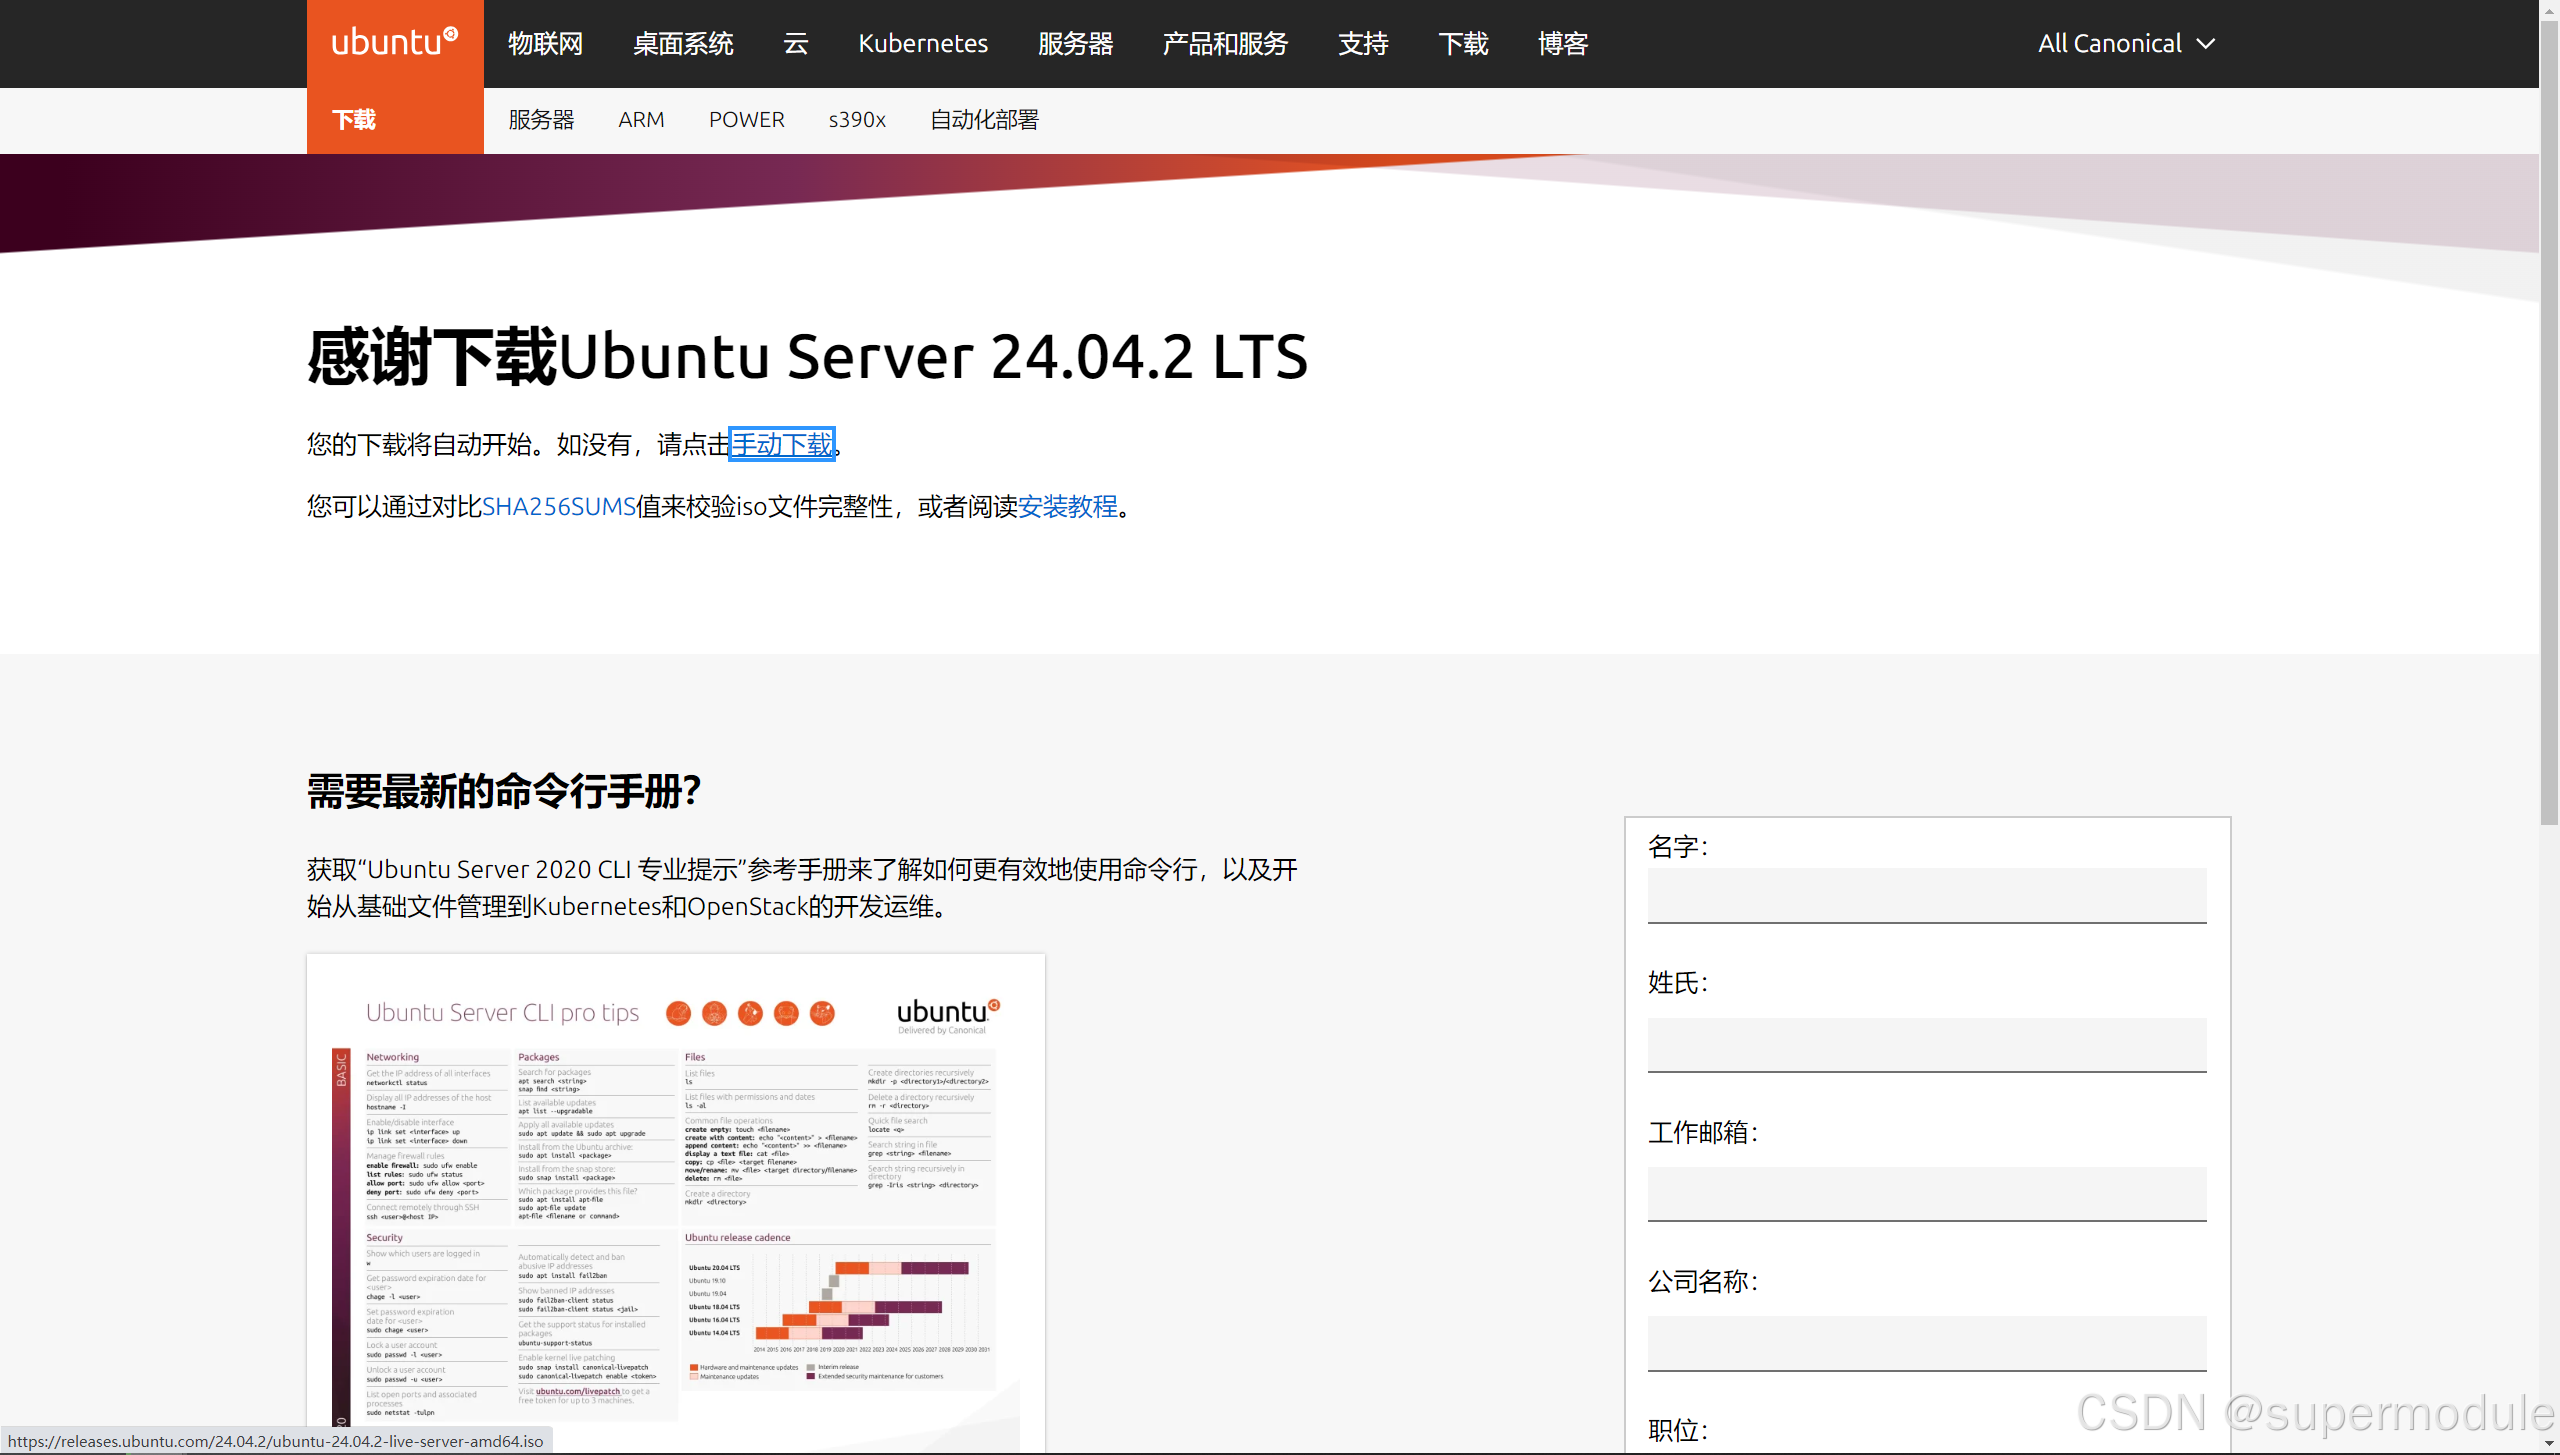This screenshot has height=1455, width=2560.
Task: Switch to the ARM download tab
Action: click(x=641, y=120)
